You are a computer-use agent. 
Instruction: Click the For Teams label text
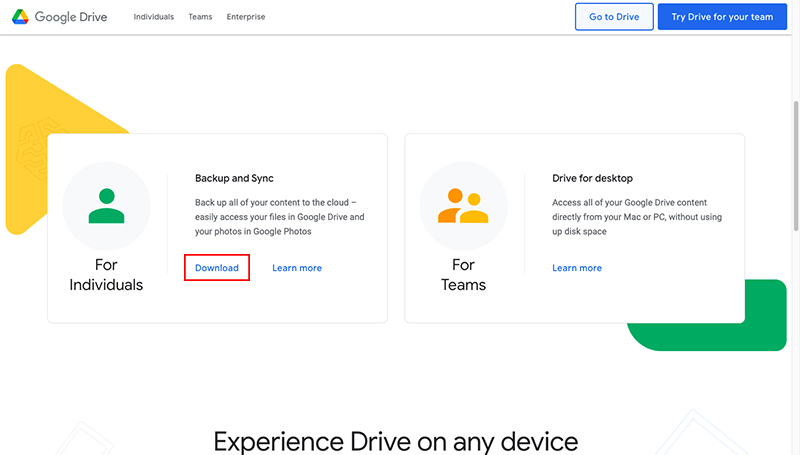464,275
